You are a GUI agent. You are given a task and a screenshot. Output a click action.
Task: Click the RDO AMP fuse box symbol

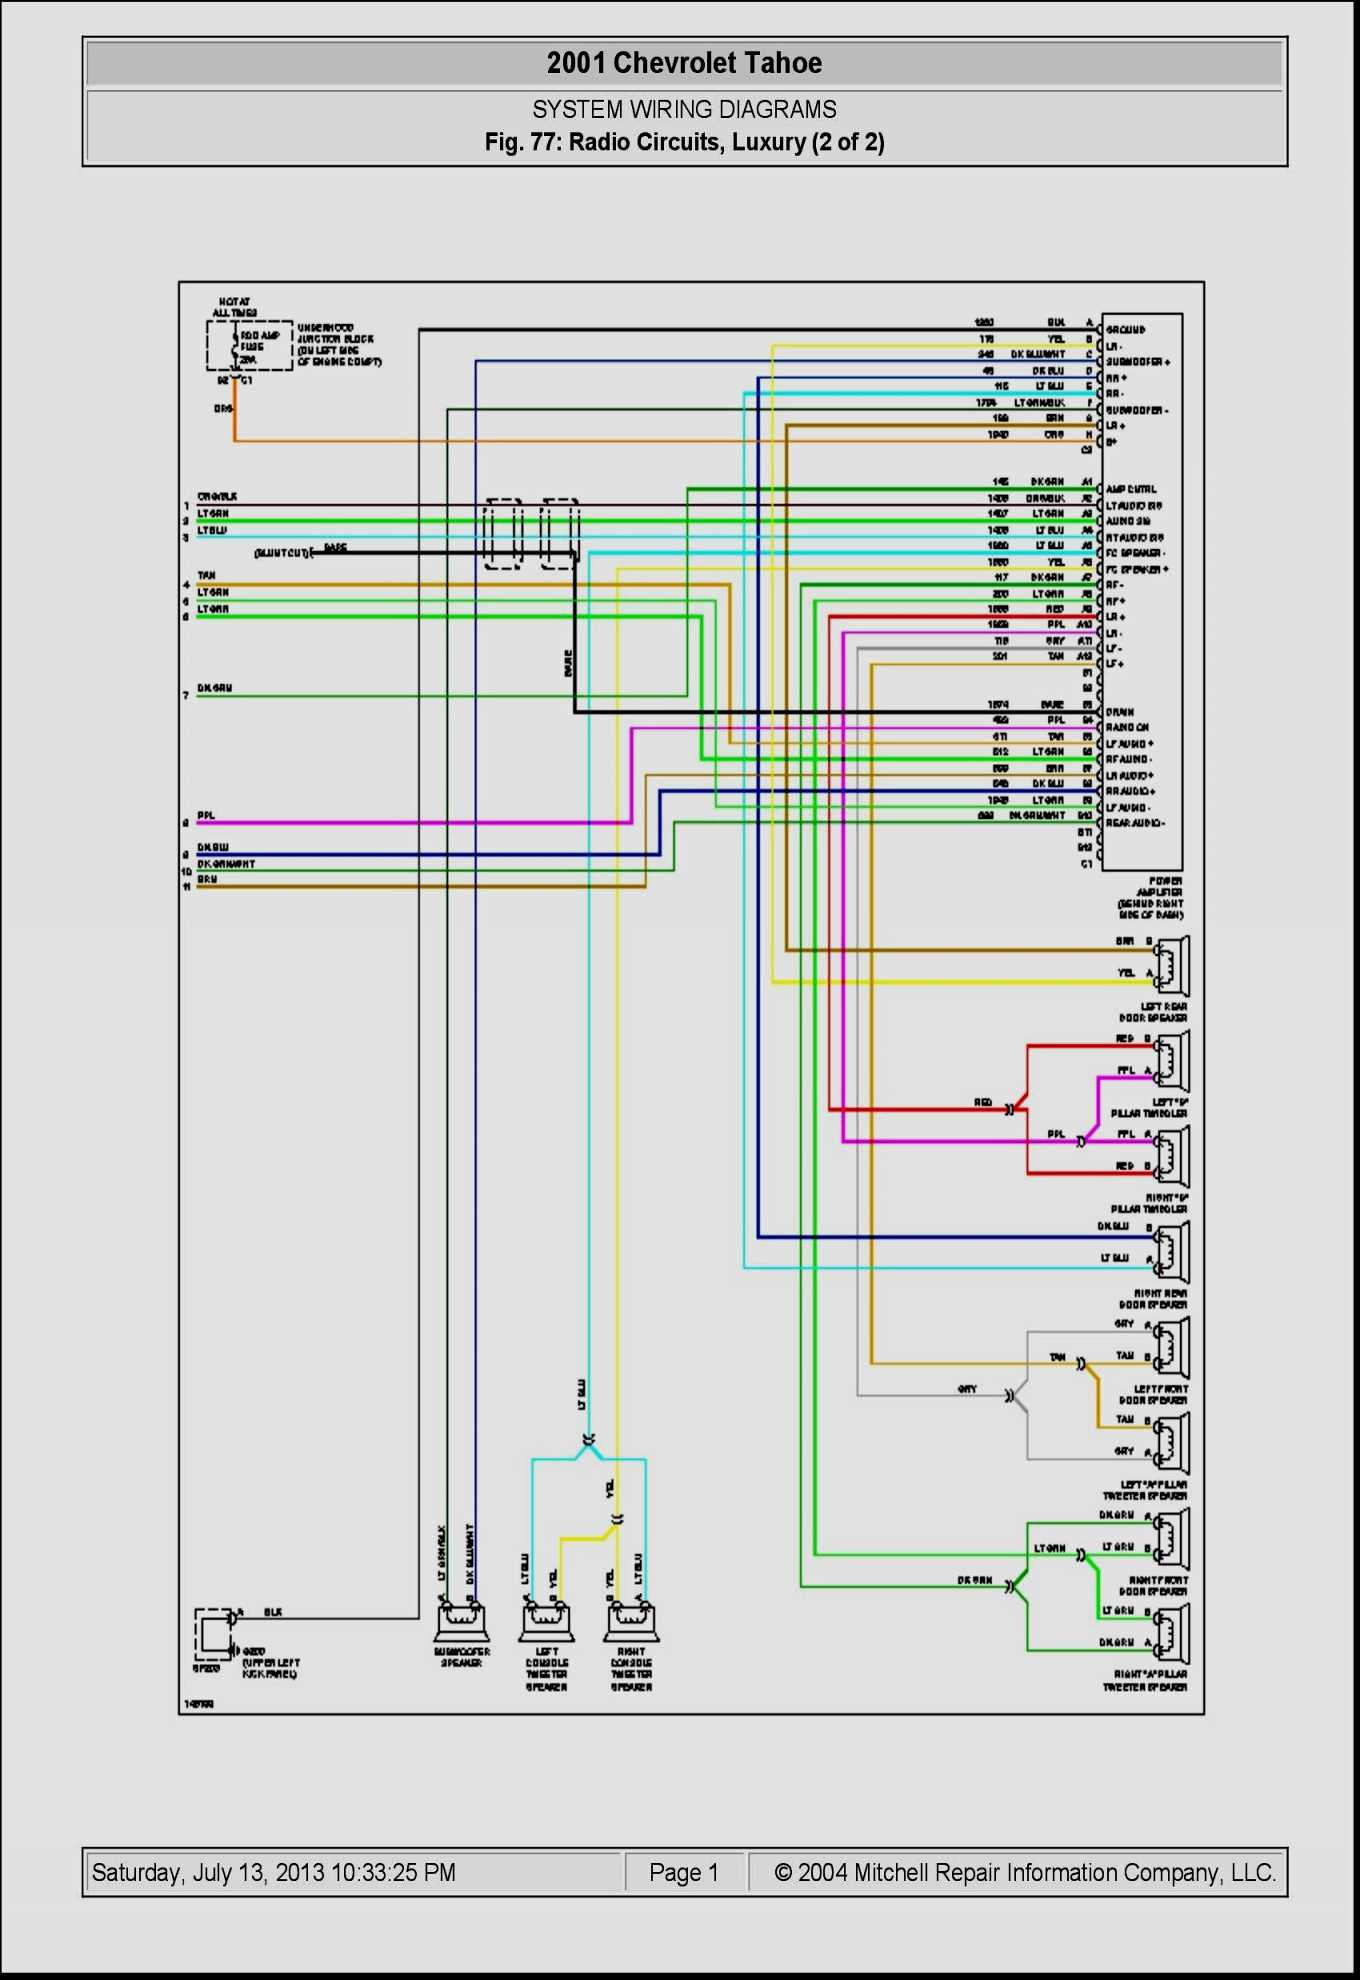(x=249, y=346)
